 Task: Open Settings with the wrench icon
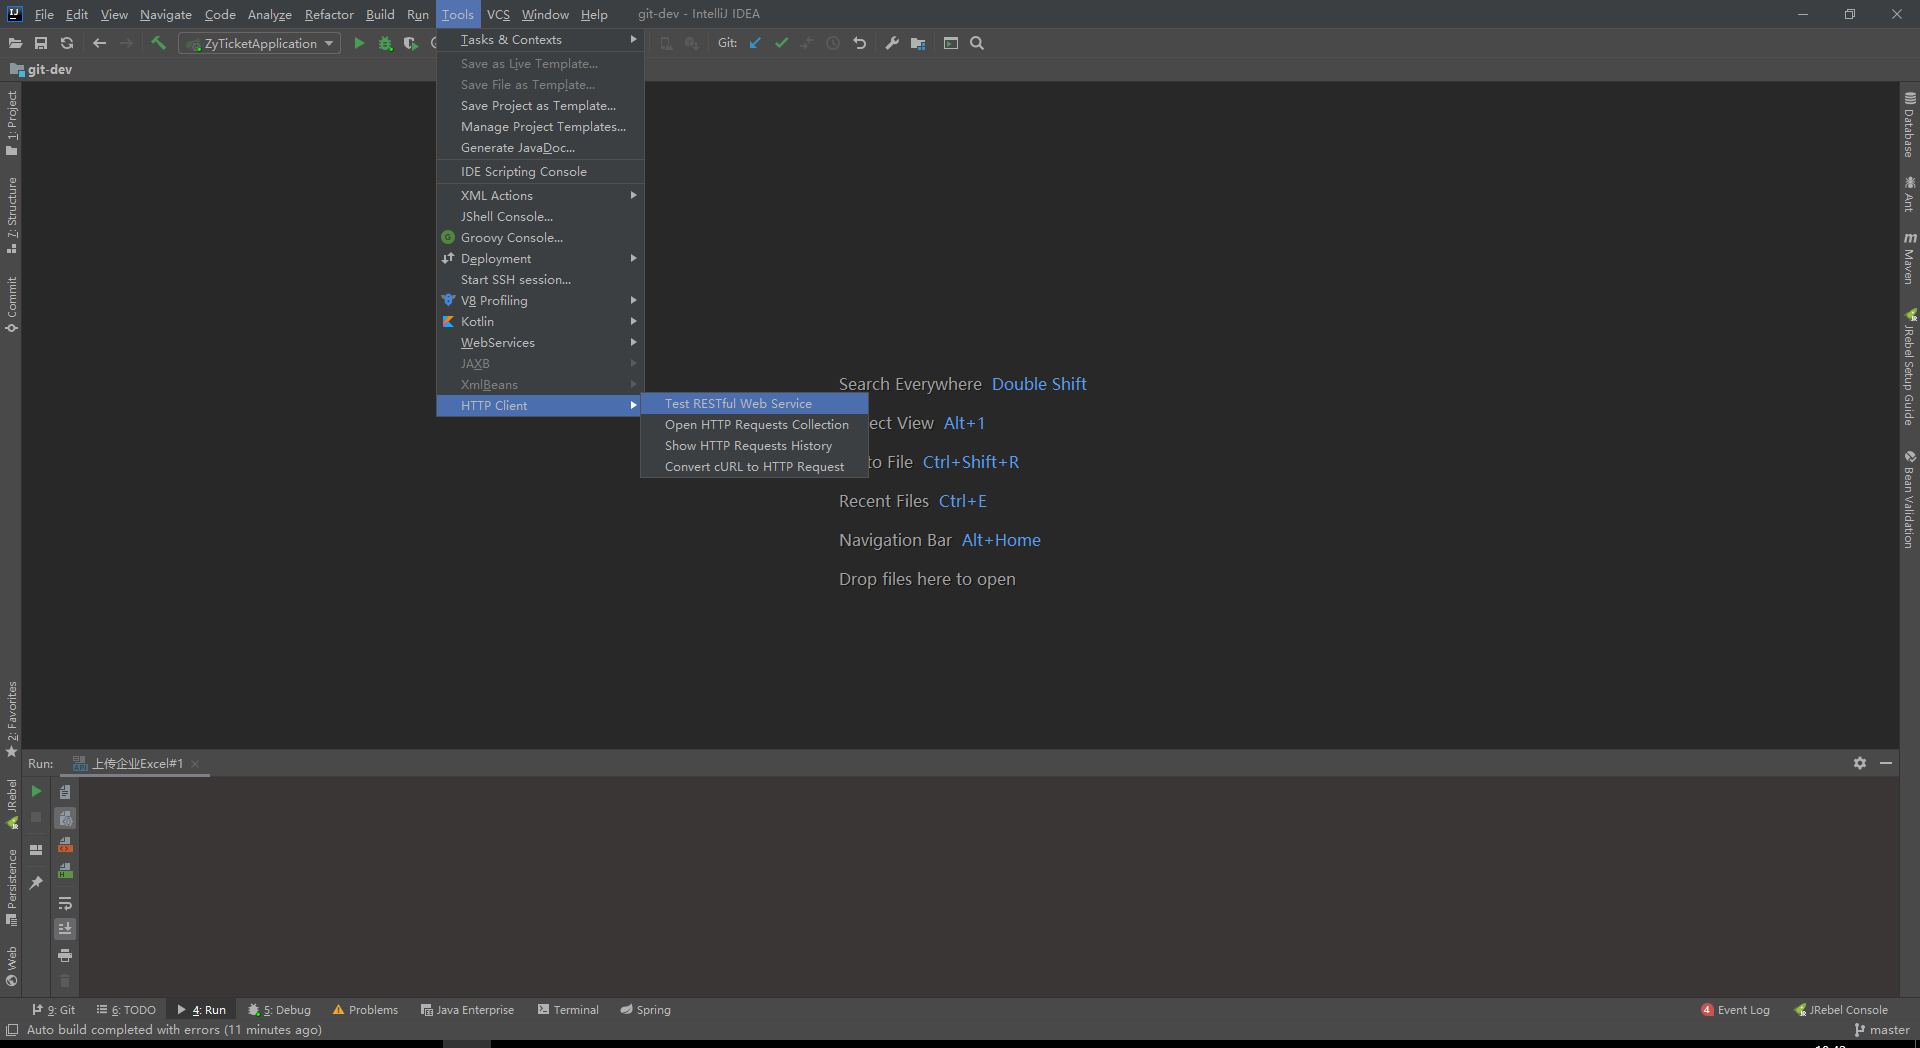coord(893,43)
